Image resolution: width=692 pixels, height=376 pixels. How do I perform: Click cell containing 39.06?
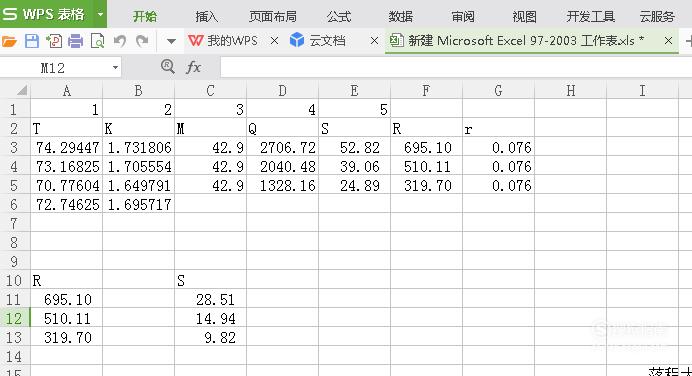[x=354, y=166]
